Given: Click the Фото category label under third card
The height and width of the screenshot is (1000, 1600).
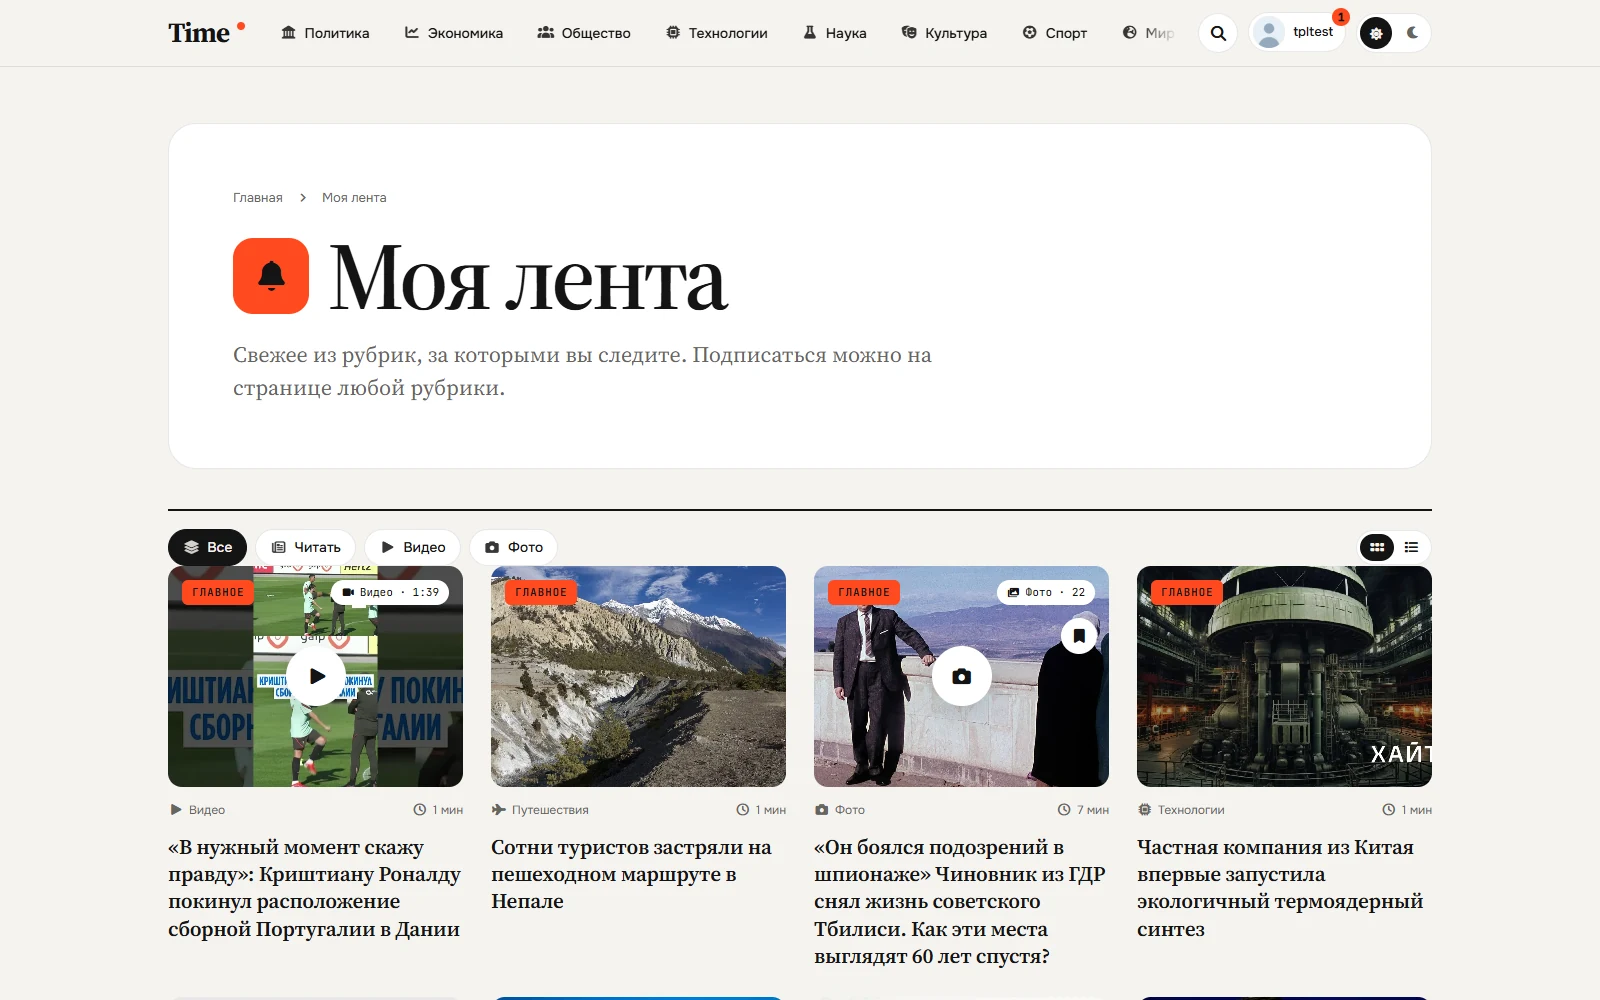Looking at the screenshot, I should (840, 810).
